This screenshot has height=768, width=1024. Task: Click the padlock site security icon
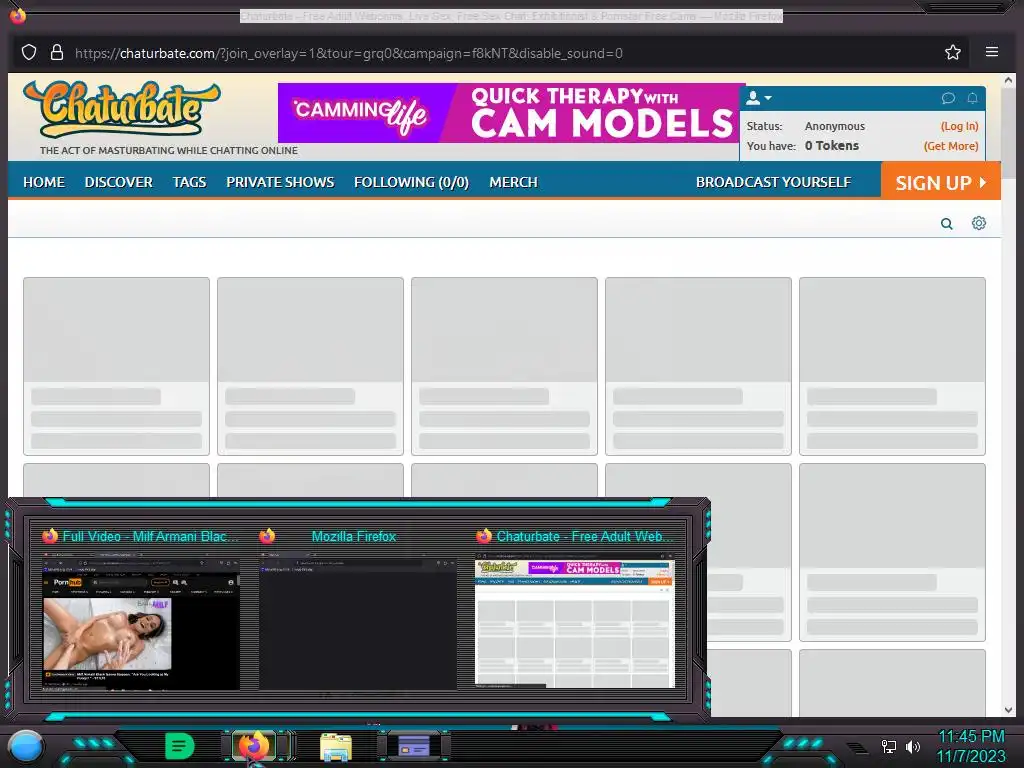(x=57, y=52)
